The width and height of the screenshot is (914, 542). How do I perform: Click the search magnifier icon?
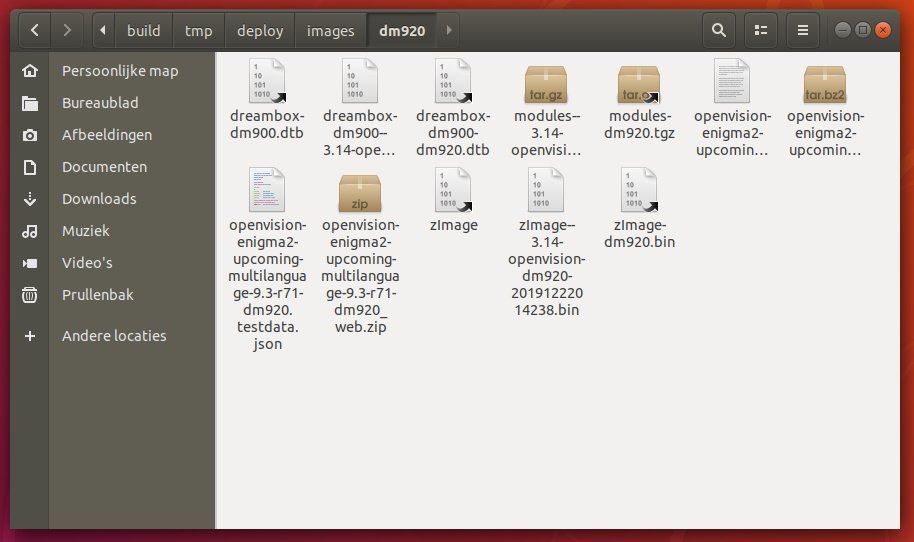[718, 31]
